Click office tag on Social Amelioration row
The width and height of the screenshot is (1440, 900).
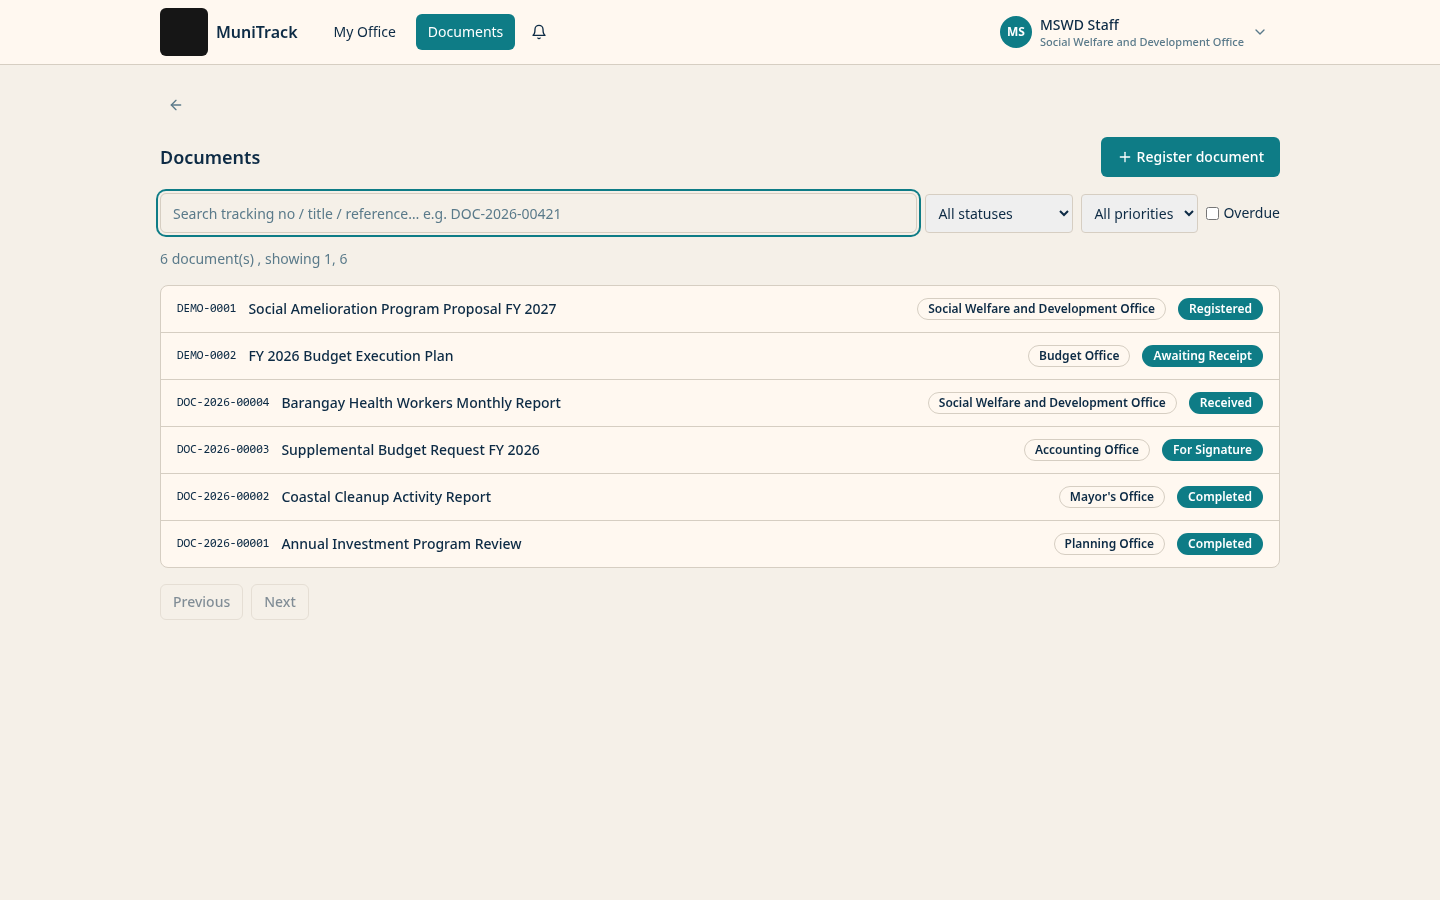[1041, 309]
